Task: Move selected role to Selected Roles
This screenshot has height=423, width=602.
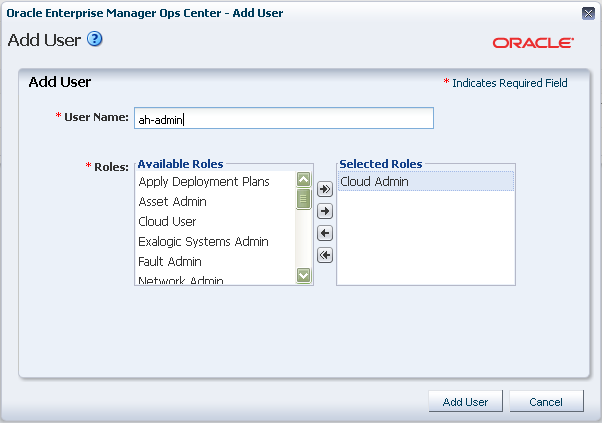Action: 325,211
